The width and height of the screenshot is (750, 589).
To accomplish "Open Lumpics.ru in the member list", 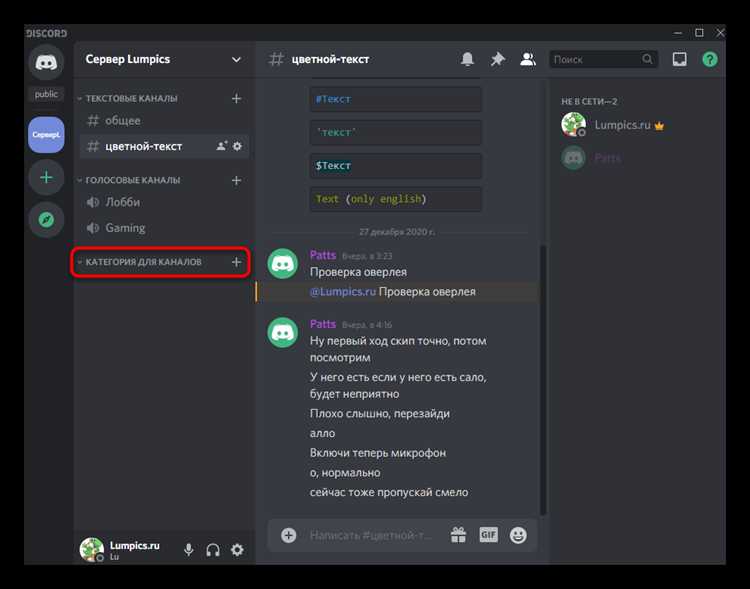I will click(636, 125).
